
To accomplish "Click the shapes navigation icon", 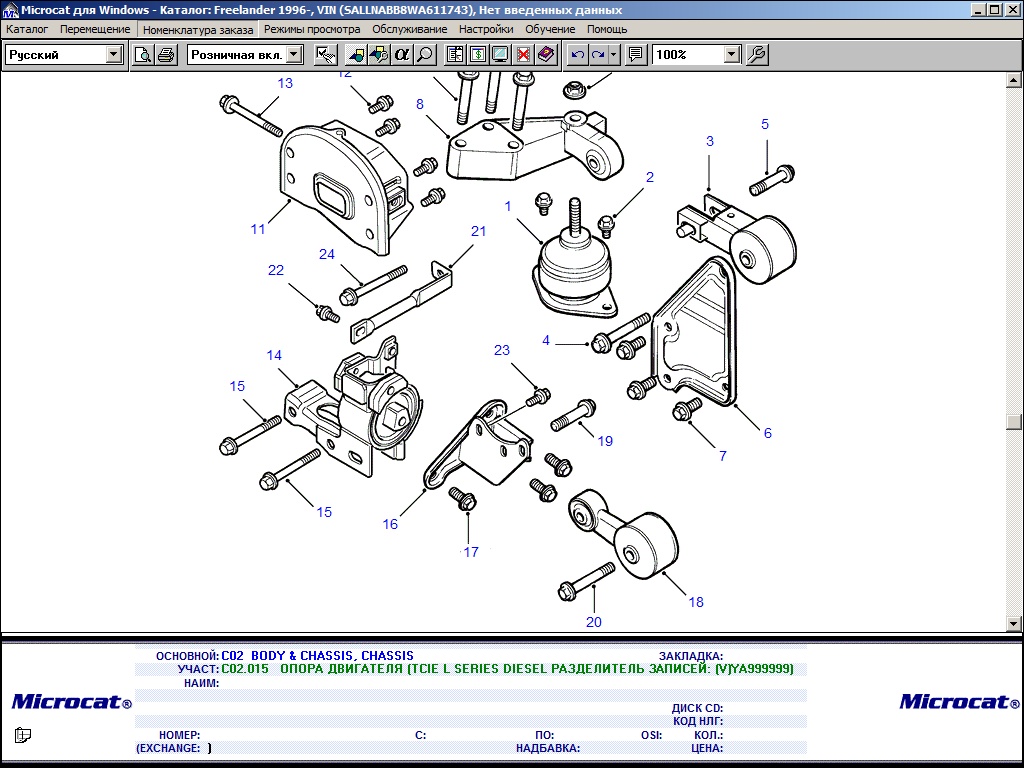I will pyautogui.click(x=356, y=54).
